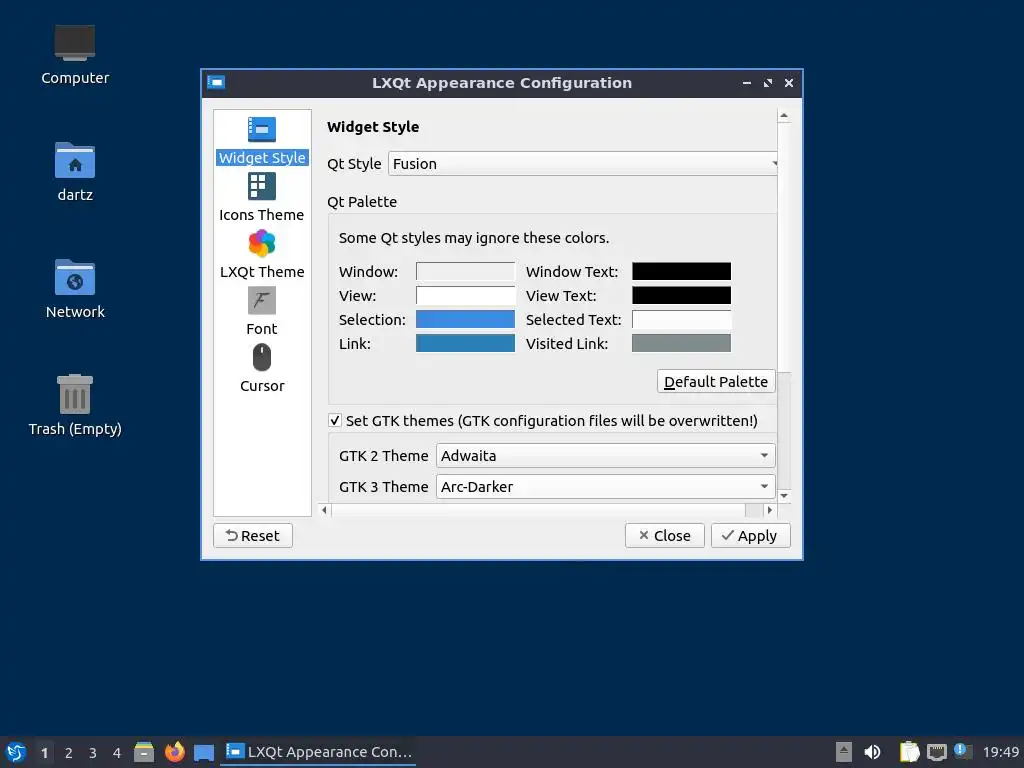Open the Qt Style dropdown

583,164
